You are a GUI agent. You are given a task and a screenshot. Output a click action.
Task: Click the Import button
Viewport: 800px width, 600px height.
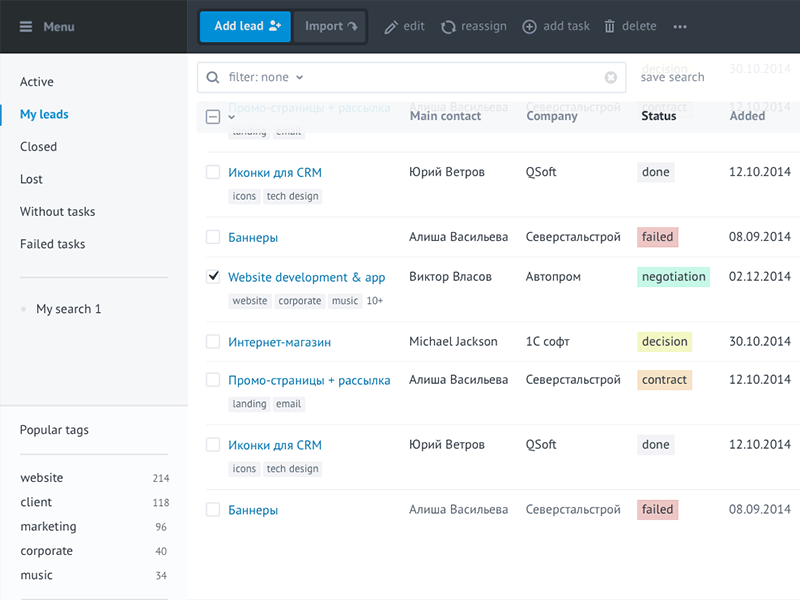(x=330, y=27)
